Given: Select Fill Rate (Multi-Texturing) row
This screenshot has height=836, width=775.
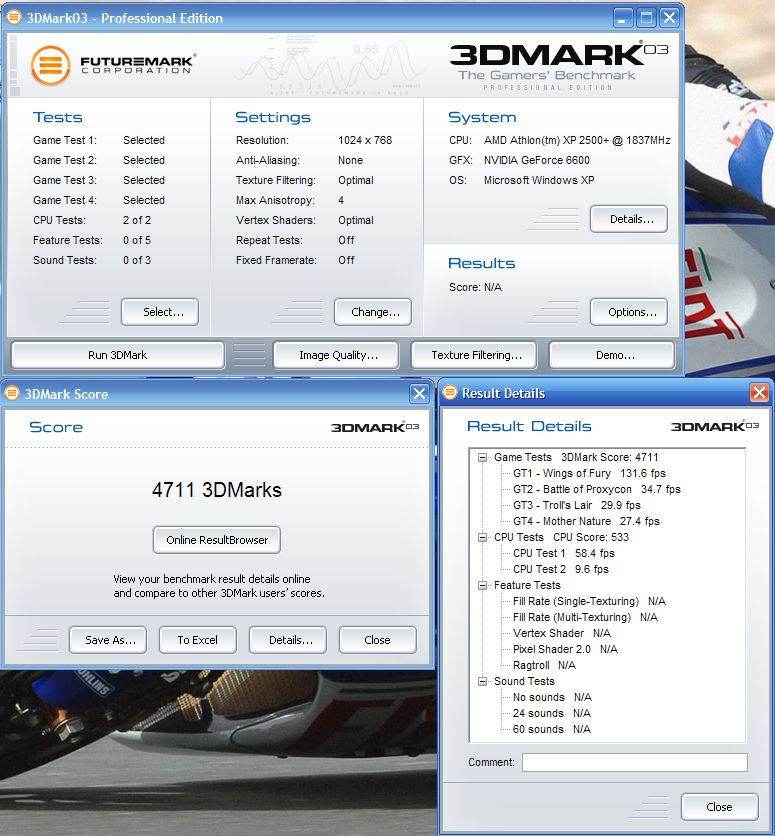Looking at the screenshot, I should tap(585, 617).
